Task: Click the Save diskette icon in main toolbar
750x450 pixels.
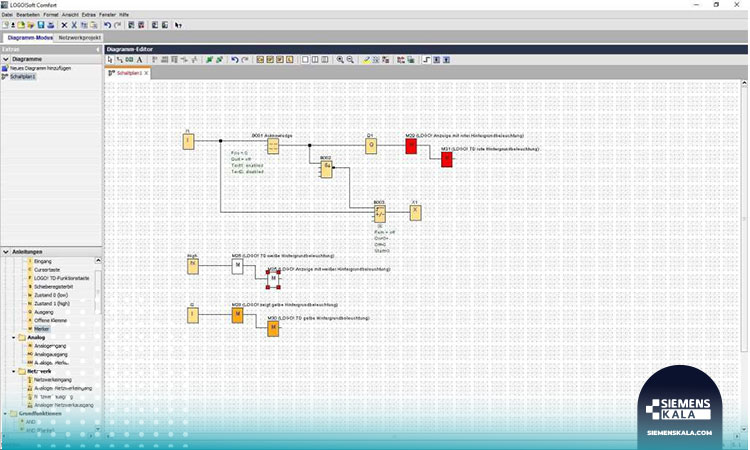Action: [41, 25]
